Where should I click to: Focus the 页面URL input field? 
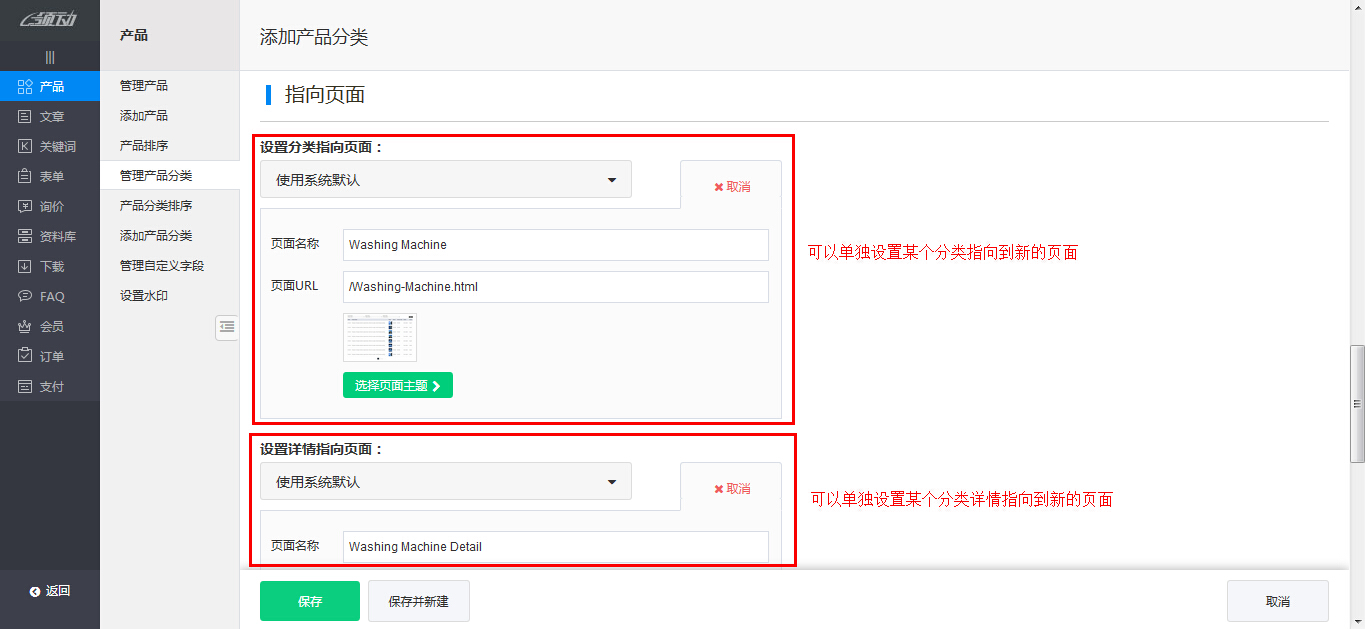(555, 287)
